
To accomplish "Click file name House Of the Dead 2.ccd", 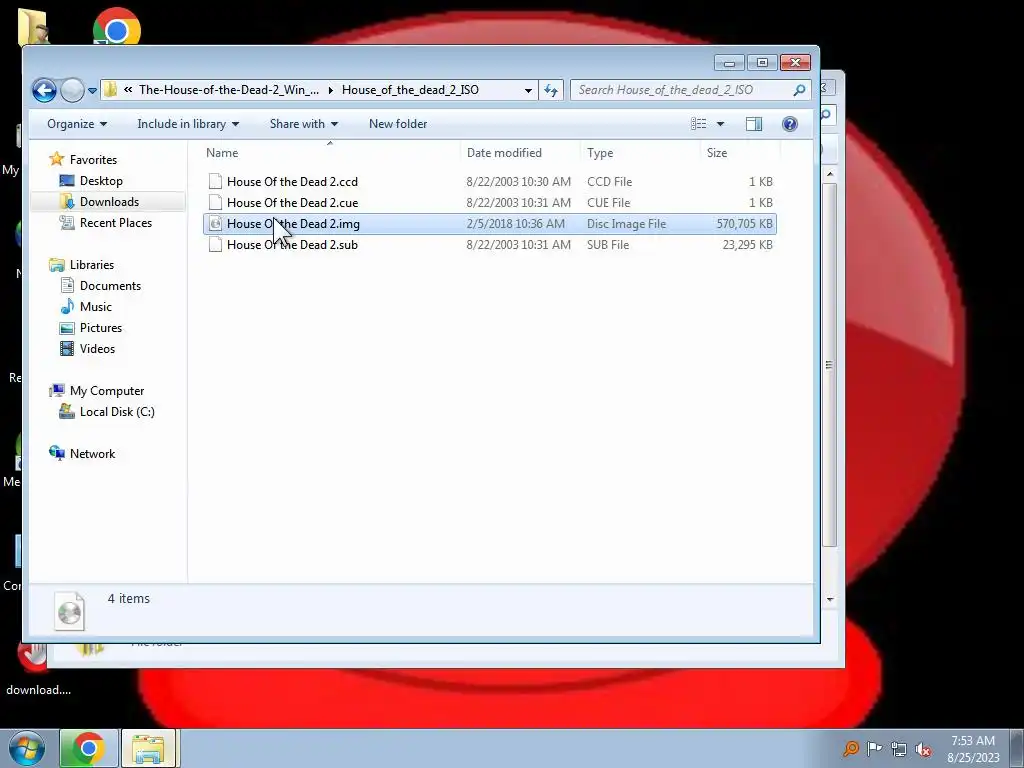I will point(292,182).
